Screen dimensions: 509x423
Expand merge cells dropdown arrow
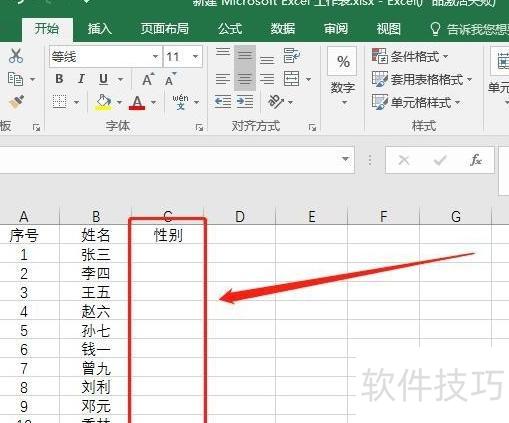tap(308, 80)
